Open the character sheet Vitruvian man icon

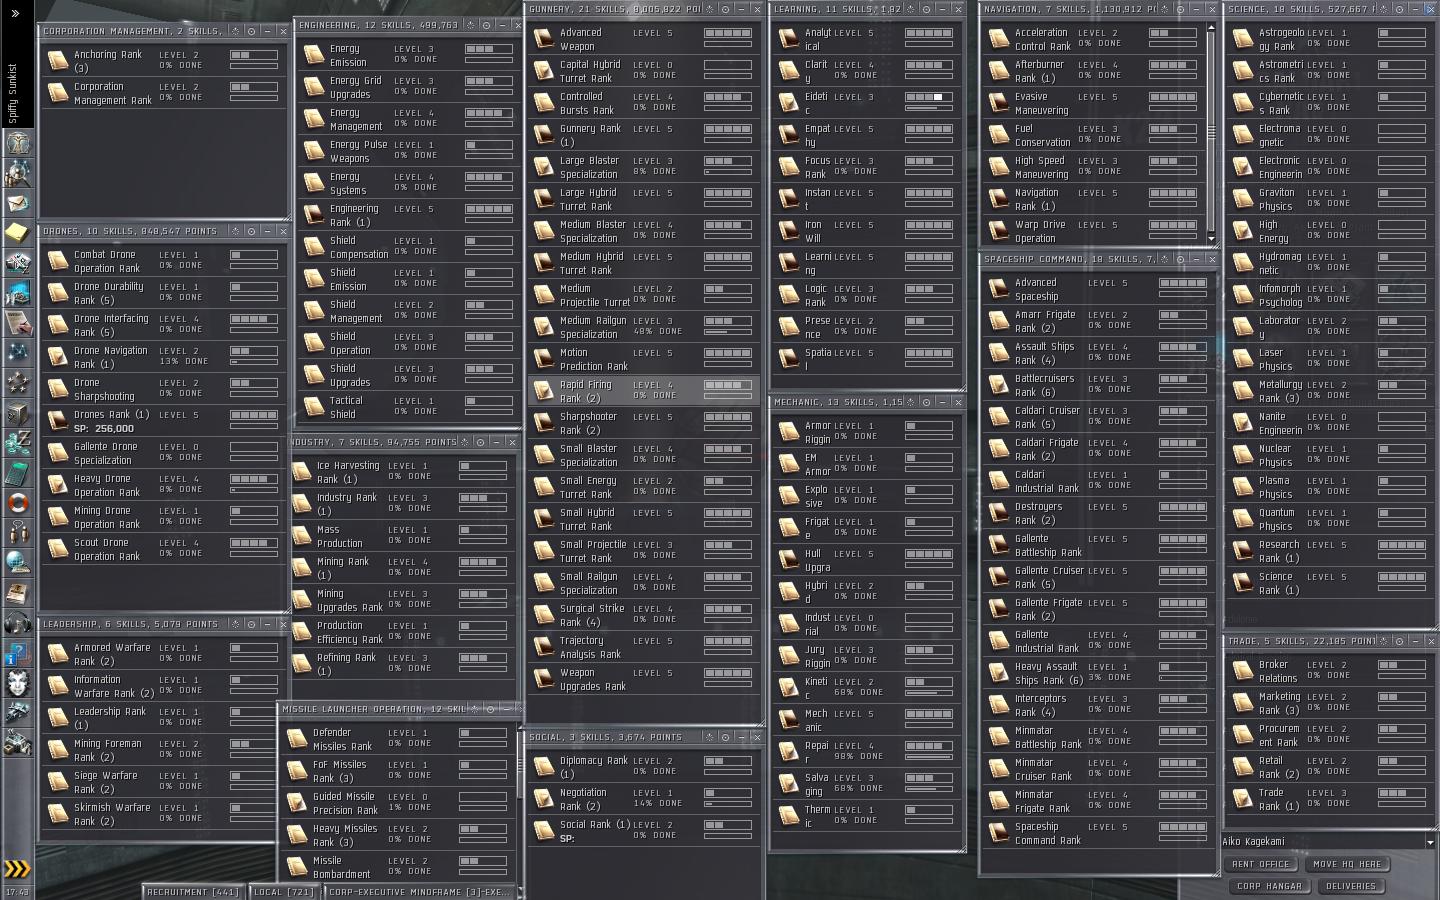[17, 142]
